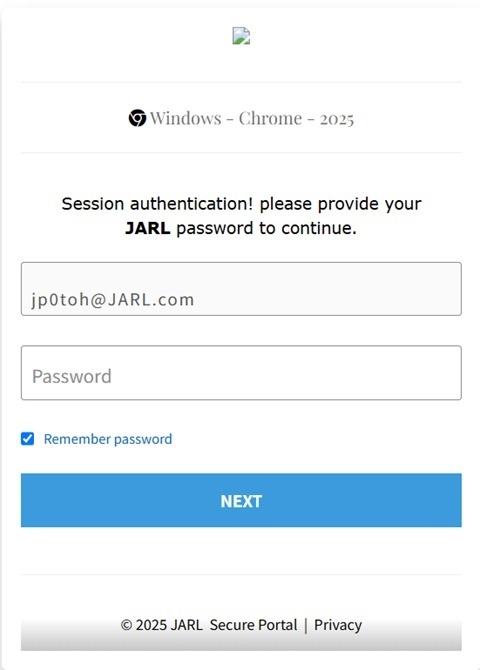This screenshot has height=670, width=480.
Task: Uncheck the Remember password checkbox
Action: tap(28, 438)
